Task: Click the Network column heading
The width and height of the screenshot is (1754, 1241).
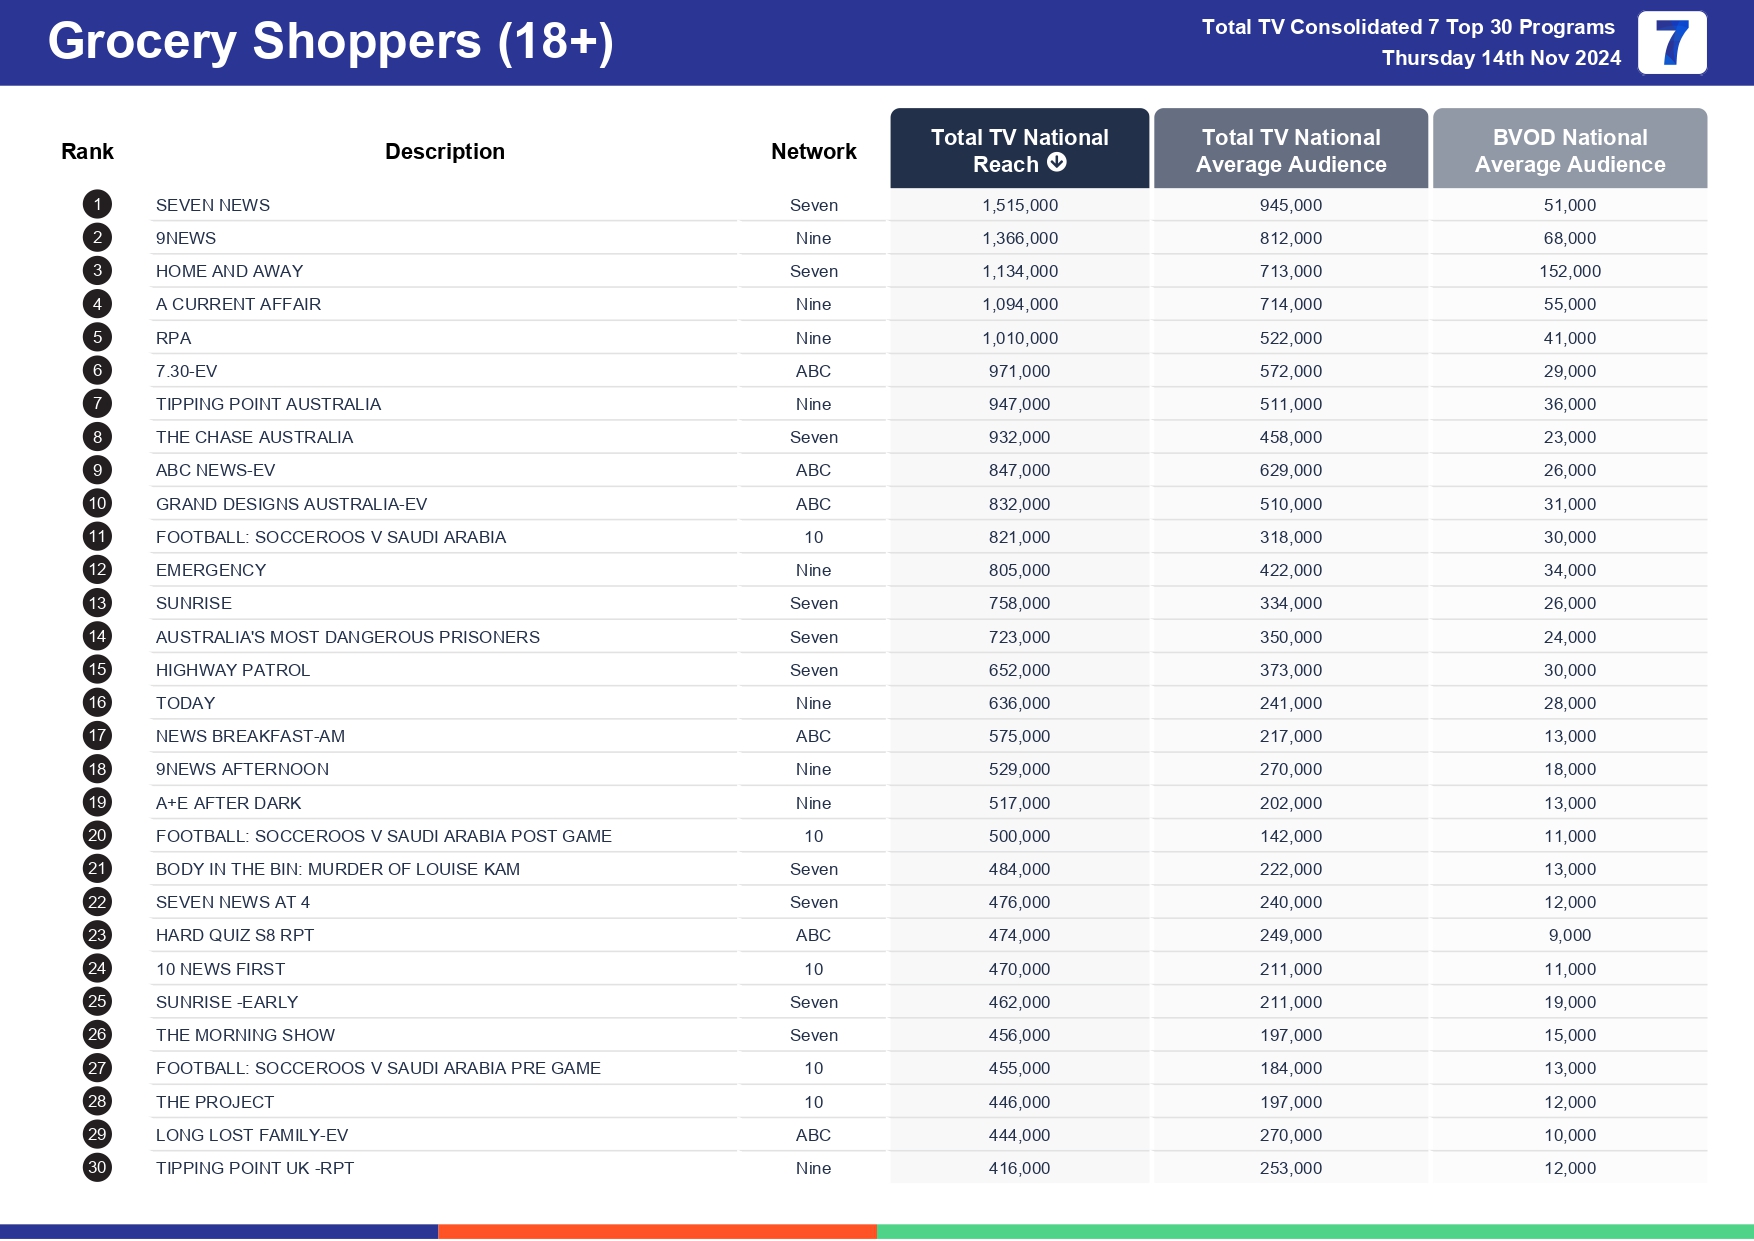Action: pos(813,152)
